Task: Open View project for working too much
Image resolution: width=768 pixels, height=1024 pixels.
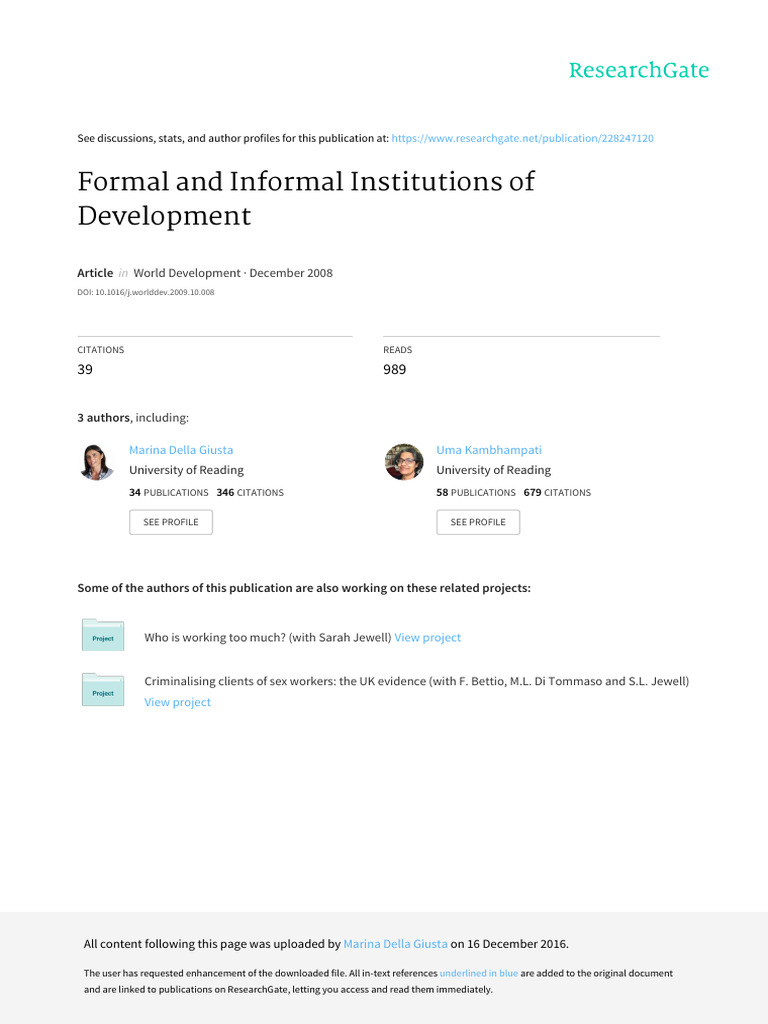Action: (428, 637)
